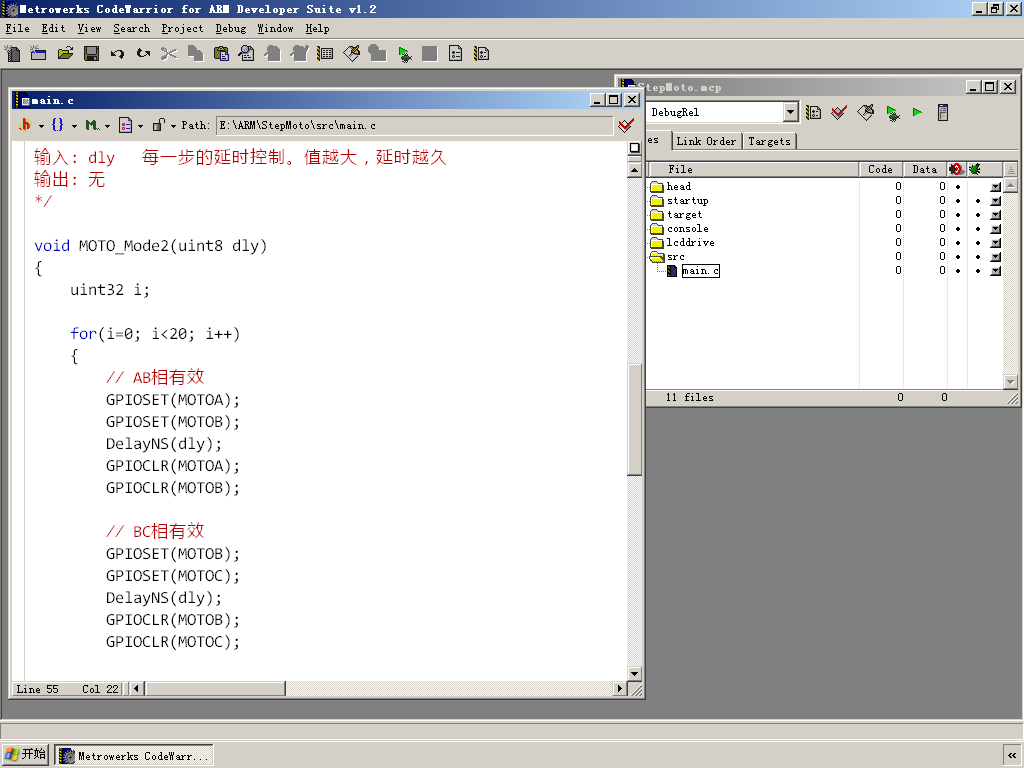This screenshot has height=768, width=1024.
Task: Toggle target inclusion dot for head folder
Action: point(958,187)
